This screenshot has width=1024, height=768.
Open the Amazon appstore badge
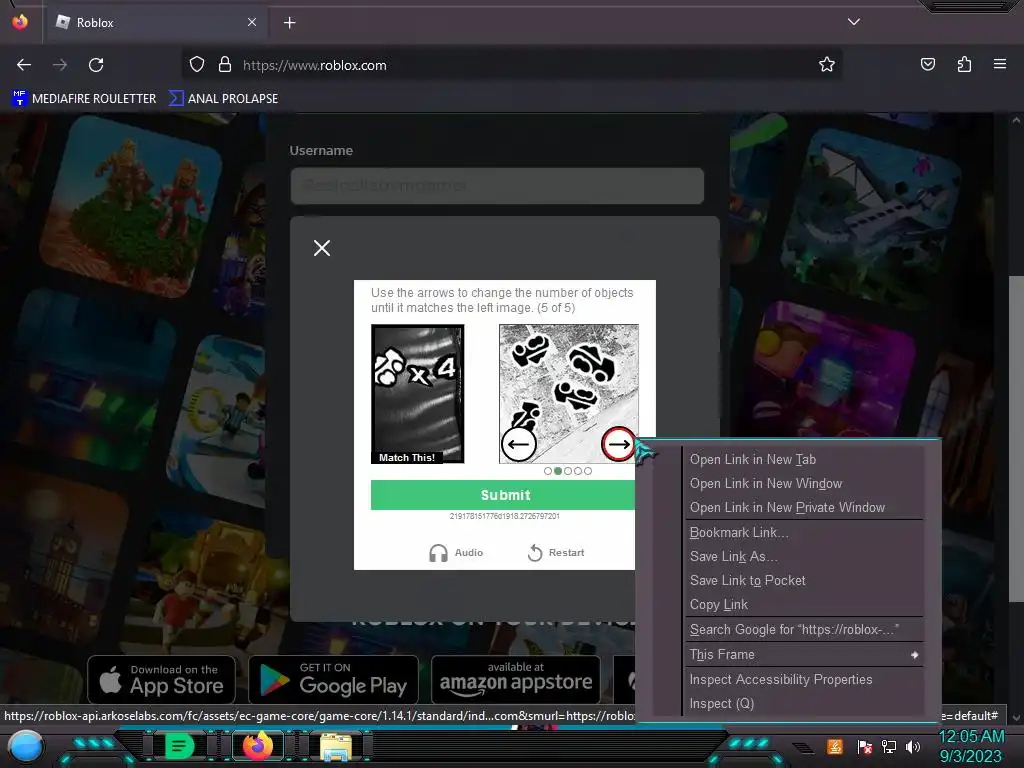click(516, 680)
